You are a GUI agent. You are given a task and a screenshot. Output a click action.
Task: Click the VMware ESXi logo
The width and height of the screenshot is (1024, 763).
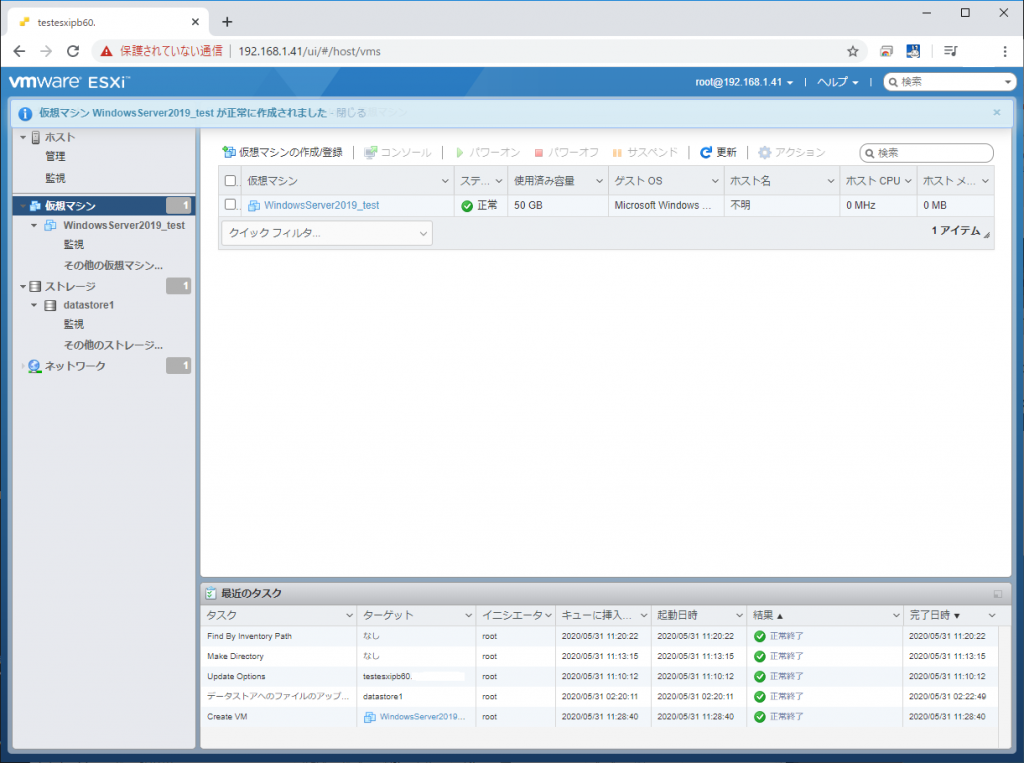[69, 82]
